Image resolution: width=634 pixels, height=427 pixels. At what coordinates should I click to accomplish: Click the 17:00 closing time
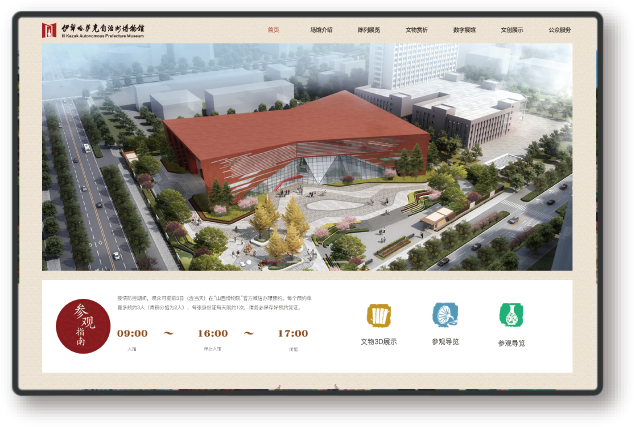pyautogui.click(x=293, y=334)
